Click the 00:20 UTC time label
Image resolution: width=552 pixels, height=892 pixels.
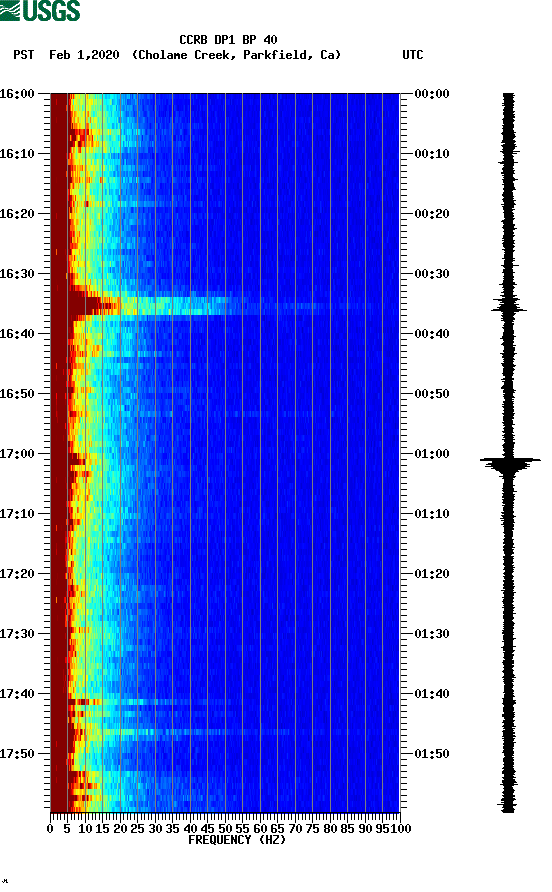tap(432, 214)
